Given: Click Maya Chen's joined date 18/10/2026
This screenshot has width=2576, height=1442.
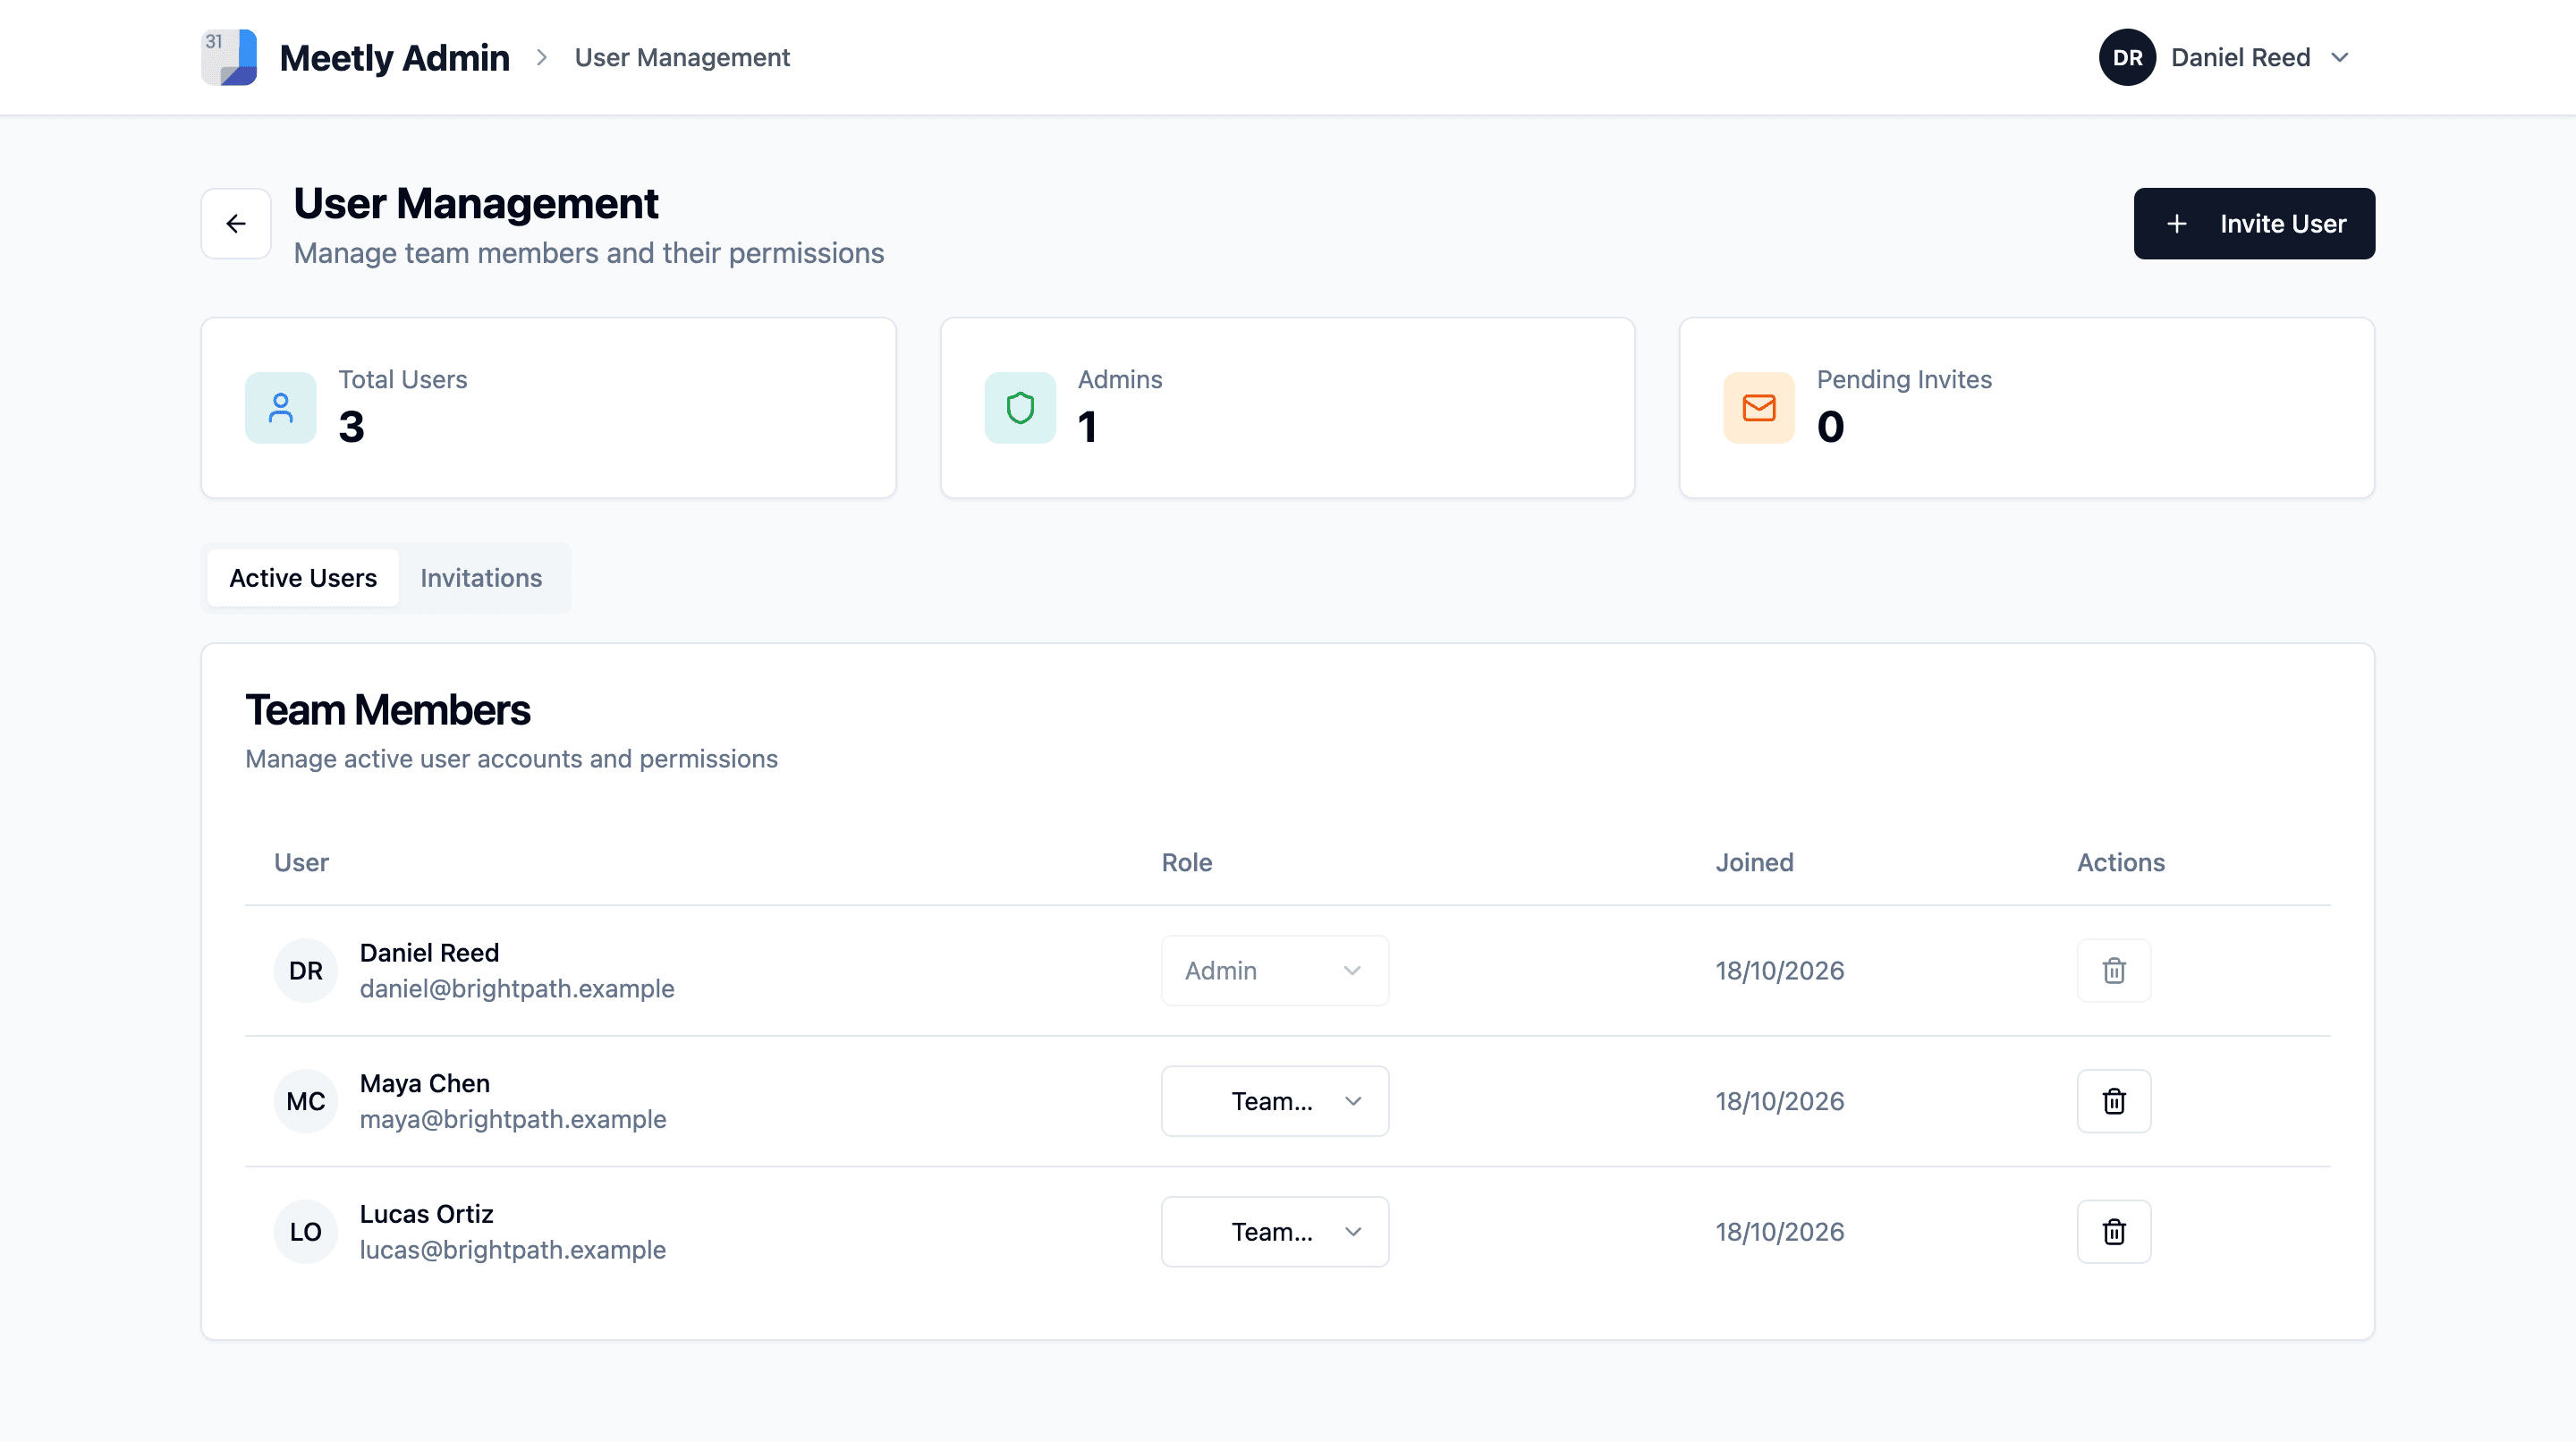Looking at the screenshot, I should 1780,1101.
